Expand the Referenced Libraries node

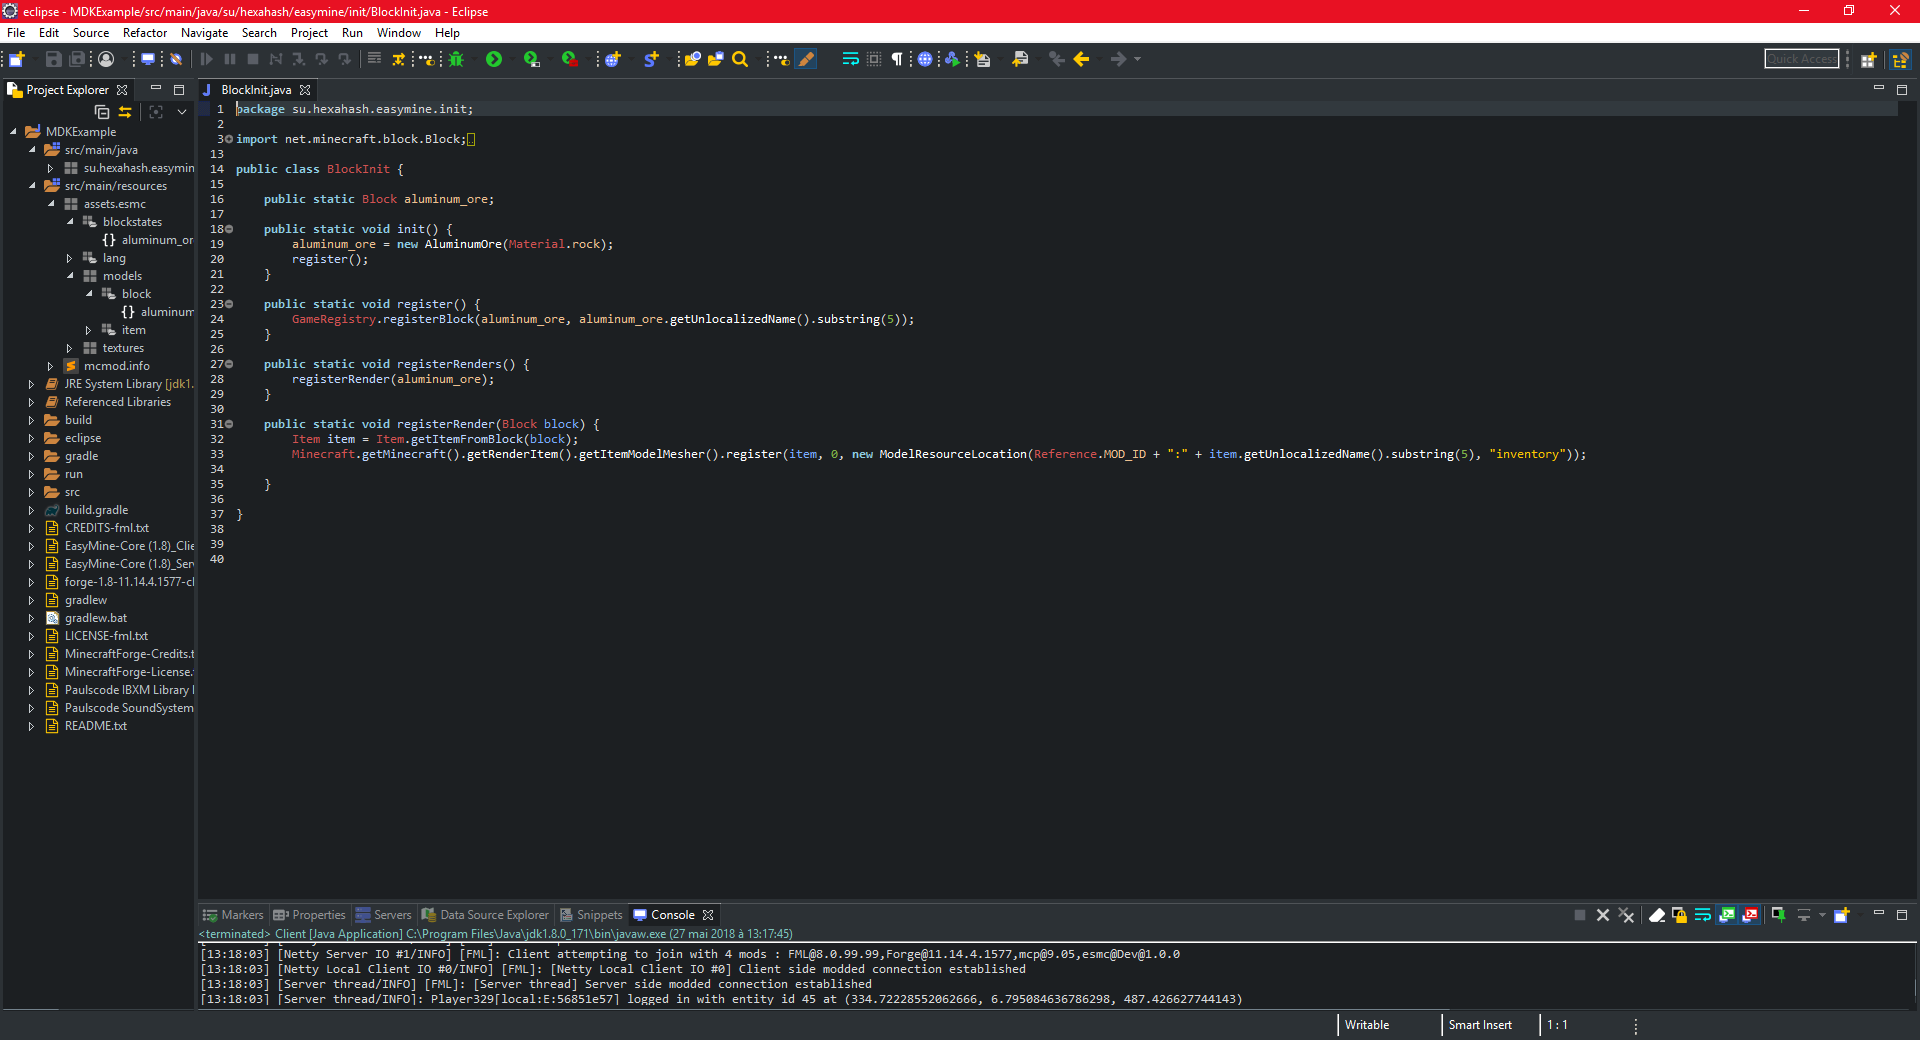(32, 402)
